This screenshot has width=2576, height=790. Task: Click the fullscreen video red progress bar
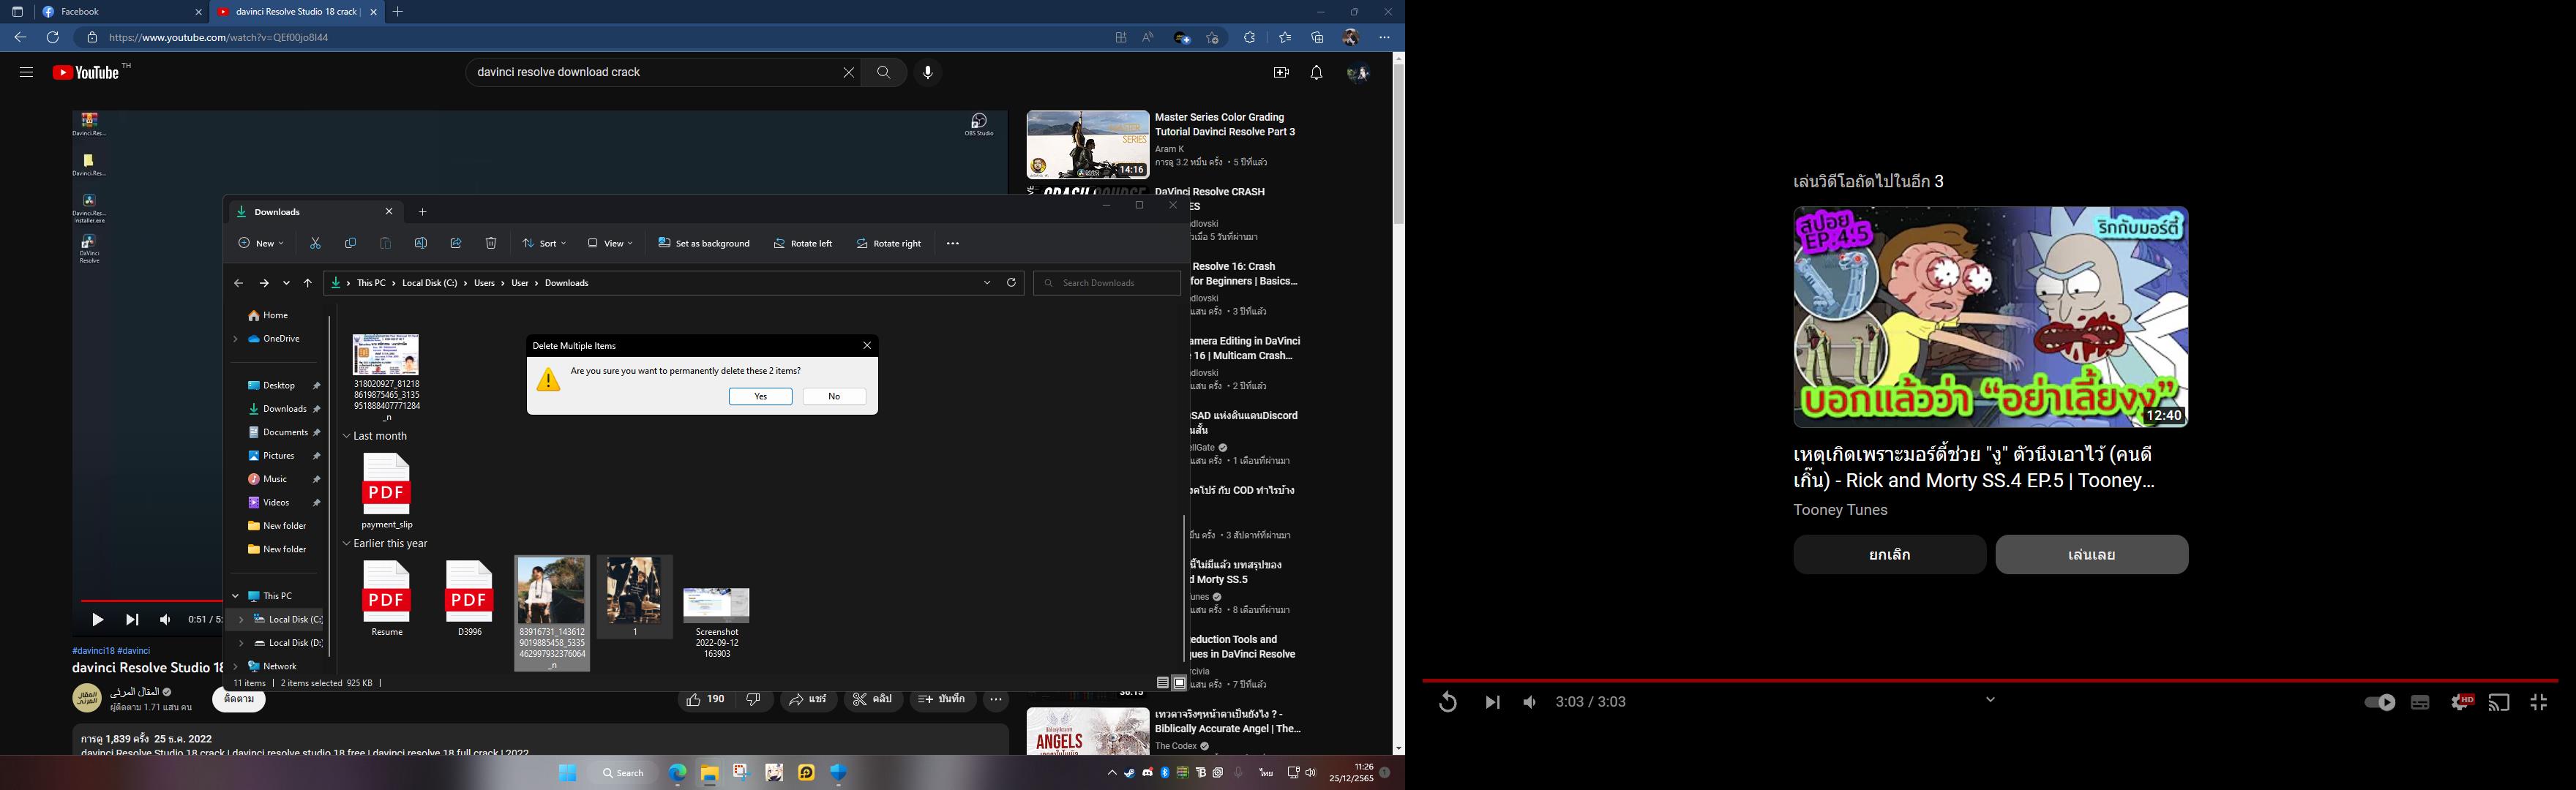[1990, 680]
